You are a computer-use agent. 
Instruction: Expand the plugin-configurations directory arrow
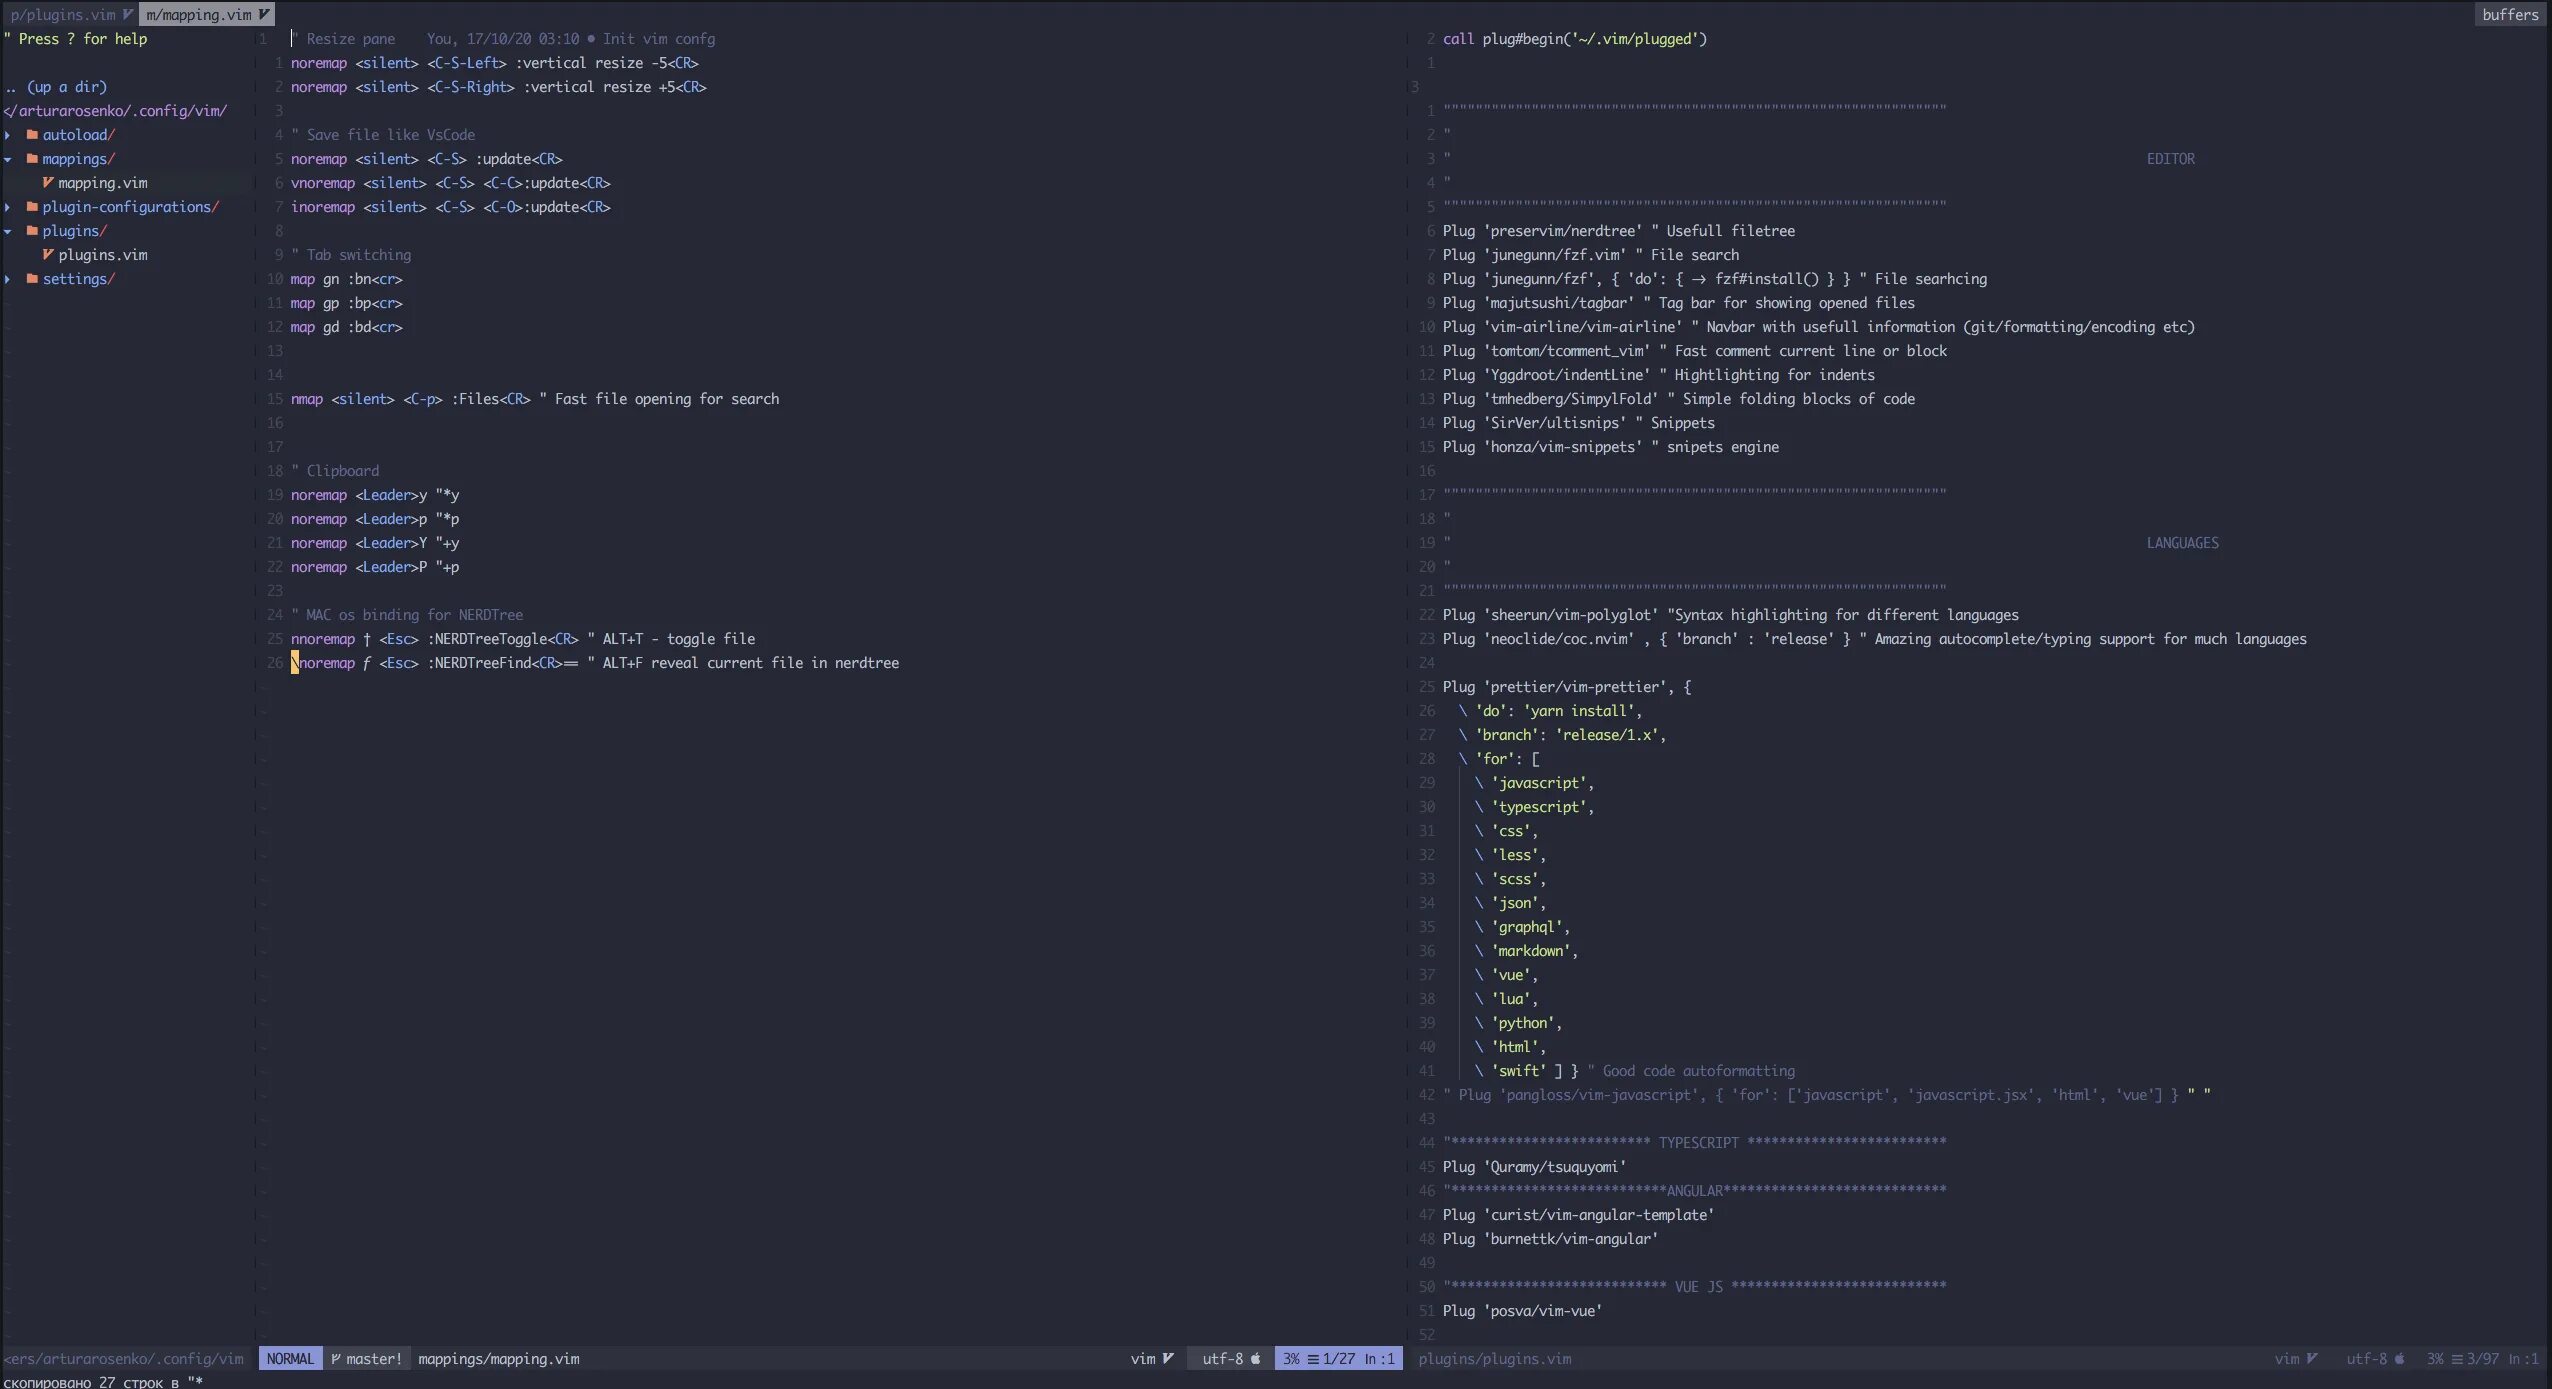[8, 207]
